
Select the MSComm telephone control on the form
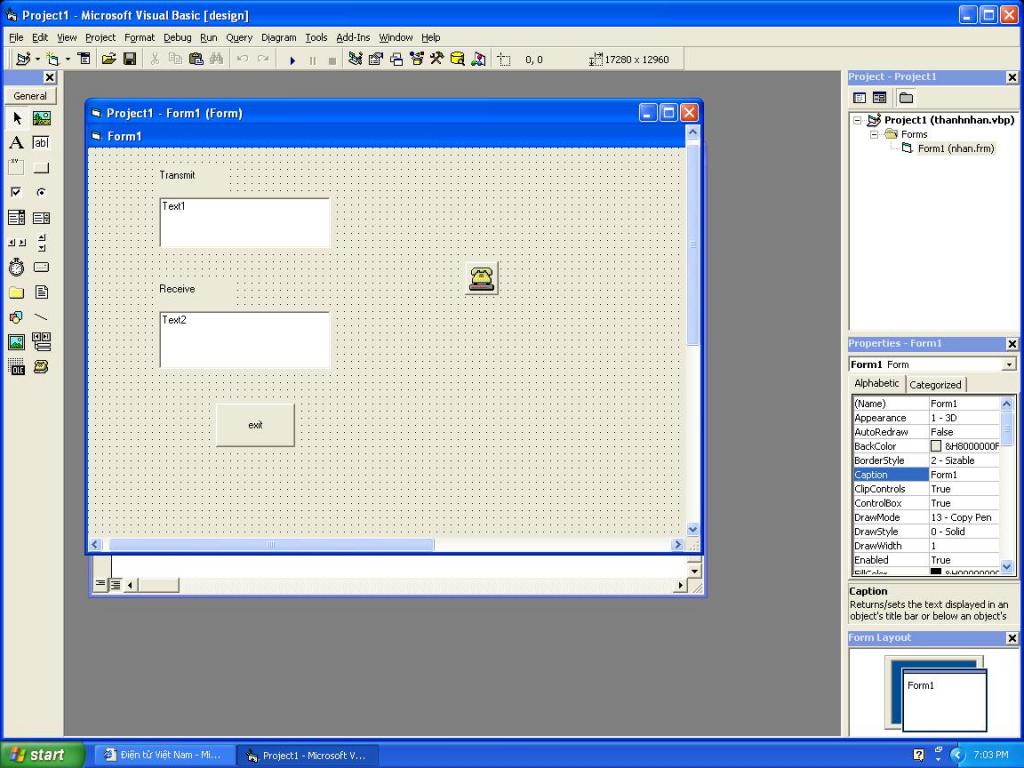click(482, 279)
